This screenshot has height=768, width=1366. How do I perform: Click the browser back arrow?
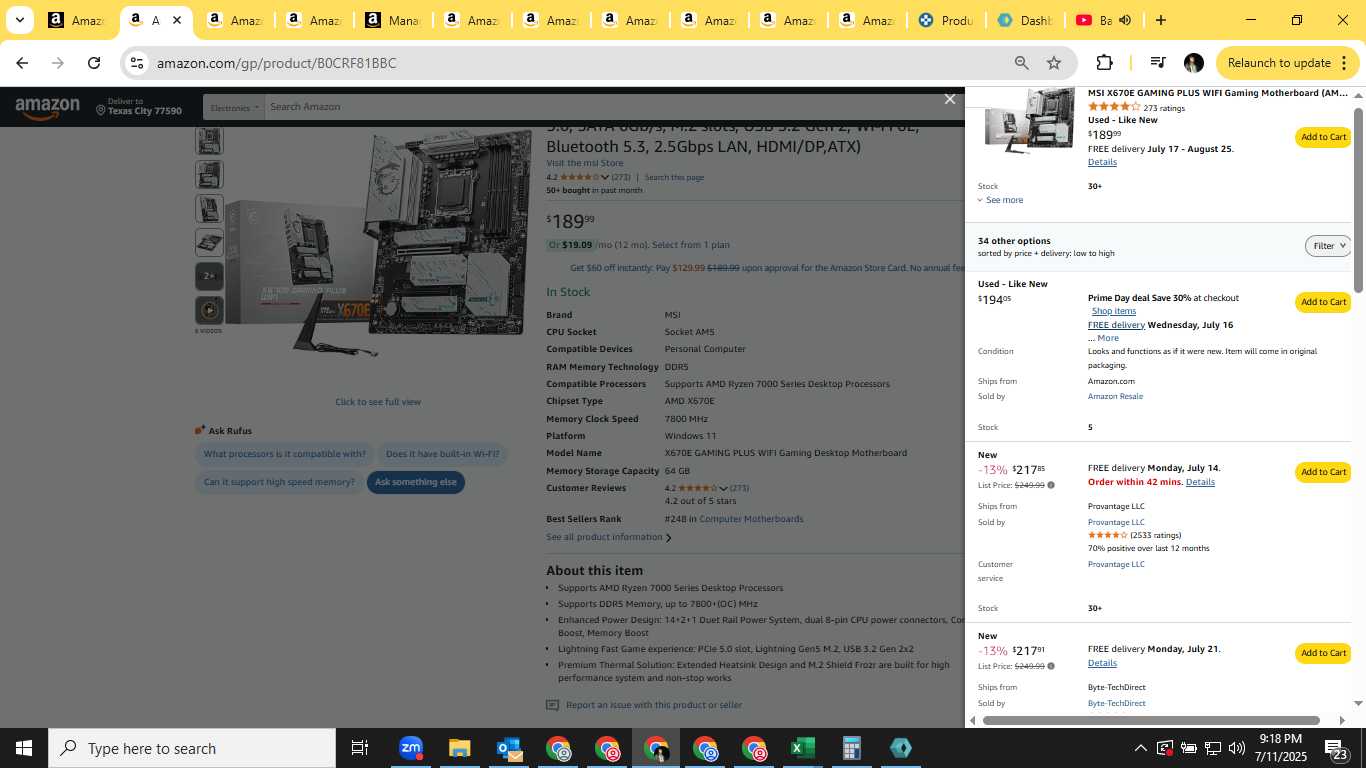point(22,63)
